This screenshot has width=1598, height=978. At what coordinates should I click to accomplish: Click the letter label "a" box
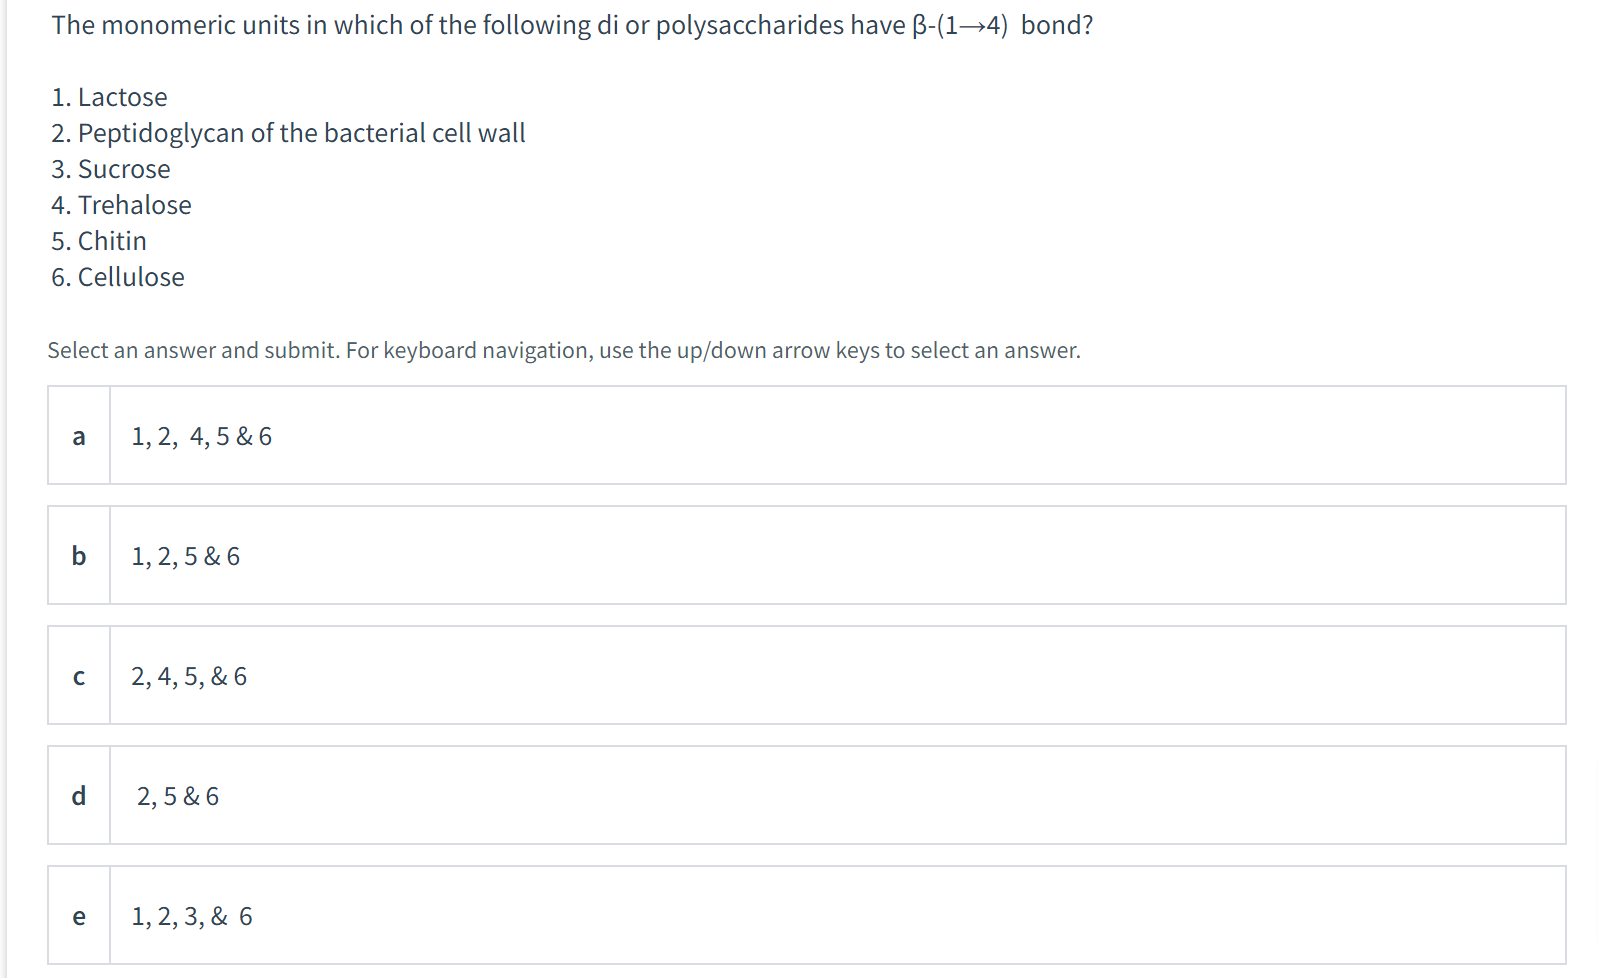point(78,436)
